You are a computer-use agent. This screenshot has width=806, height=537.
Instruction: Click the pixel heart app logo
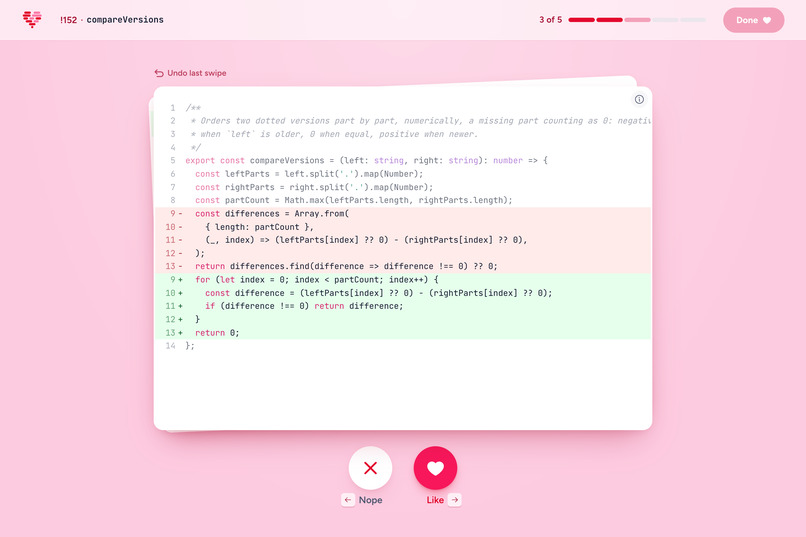coord(32,20)
